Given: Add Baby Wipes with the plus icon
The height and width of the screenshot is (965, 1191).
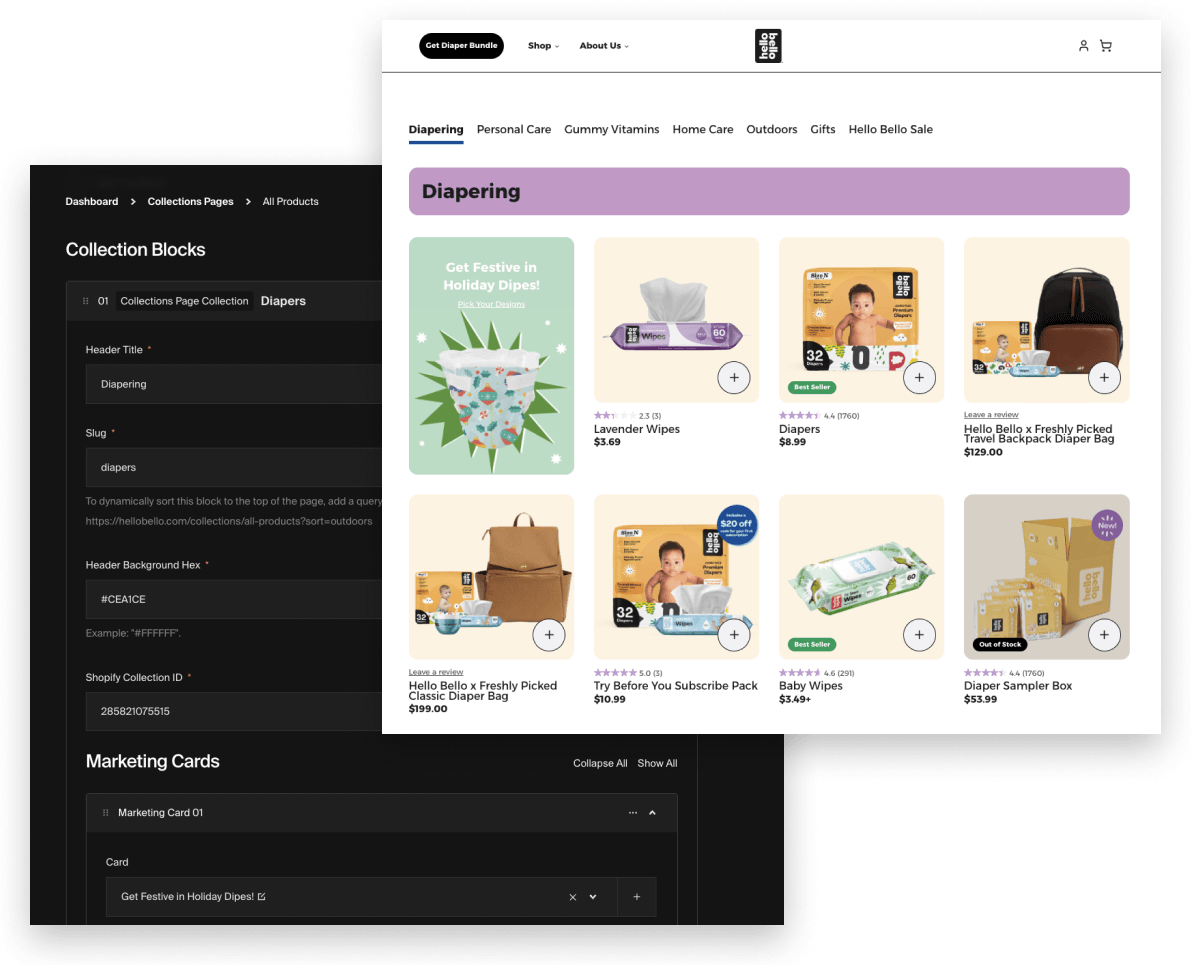Looking at the screenshot, I should pyautogui.click(x=919, y=635).
